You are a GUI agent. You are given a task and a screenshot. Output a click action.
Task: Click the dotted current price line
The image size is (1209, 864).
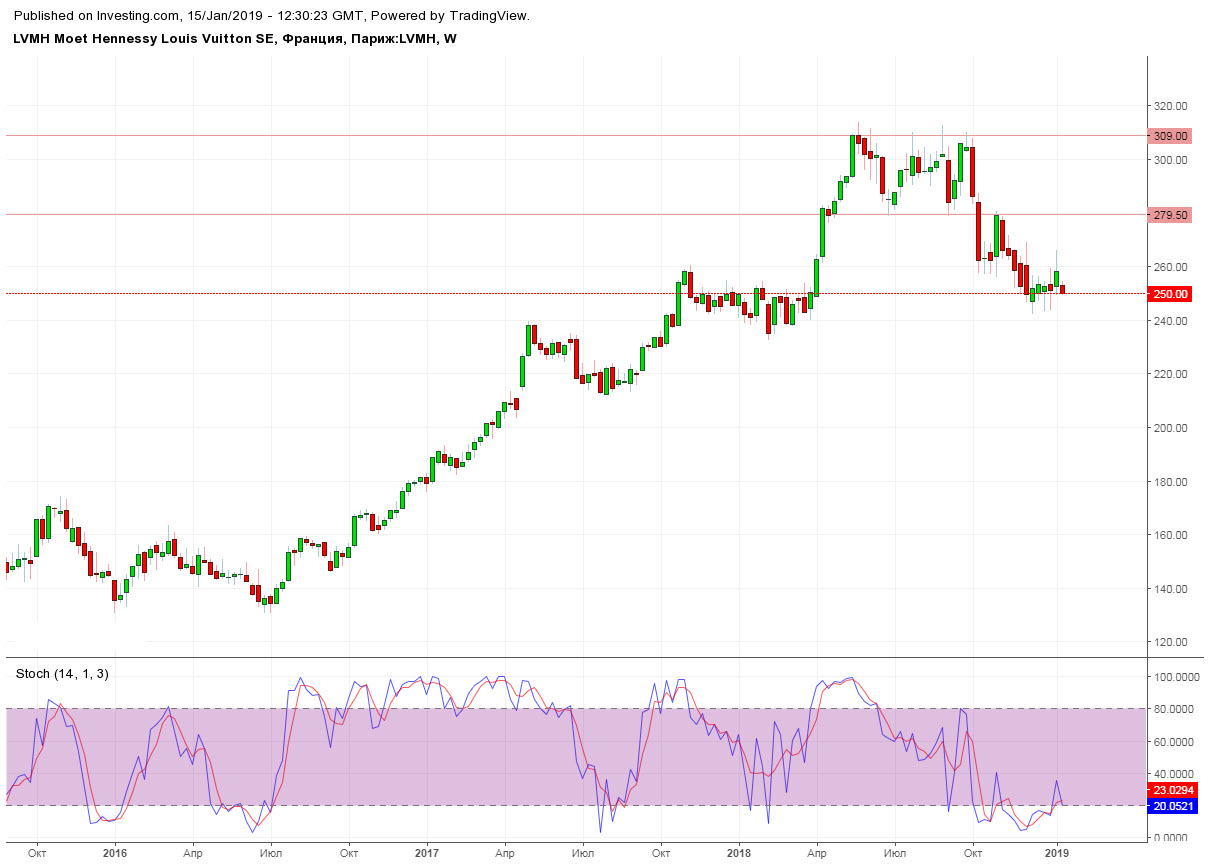[575, 294]
